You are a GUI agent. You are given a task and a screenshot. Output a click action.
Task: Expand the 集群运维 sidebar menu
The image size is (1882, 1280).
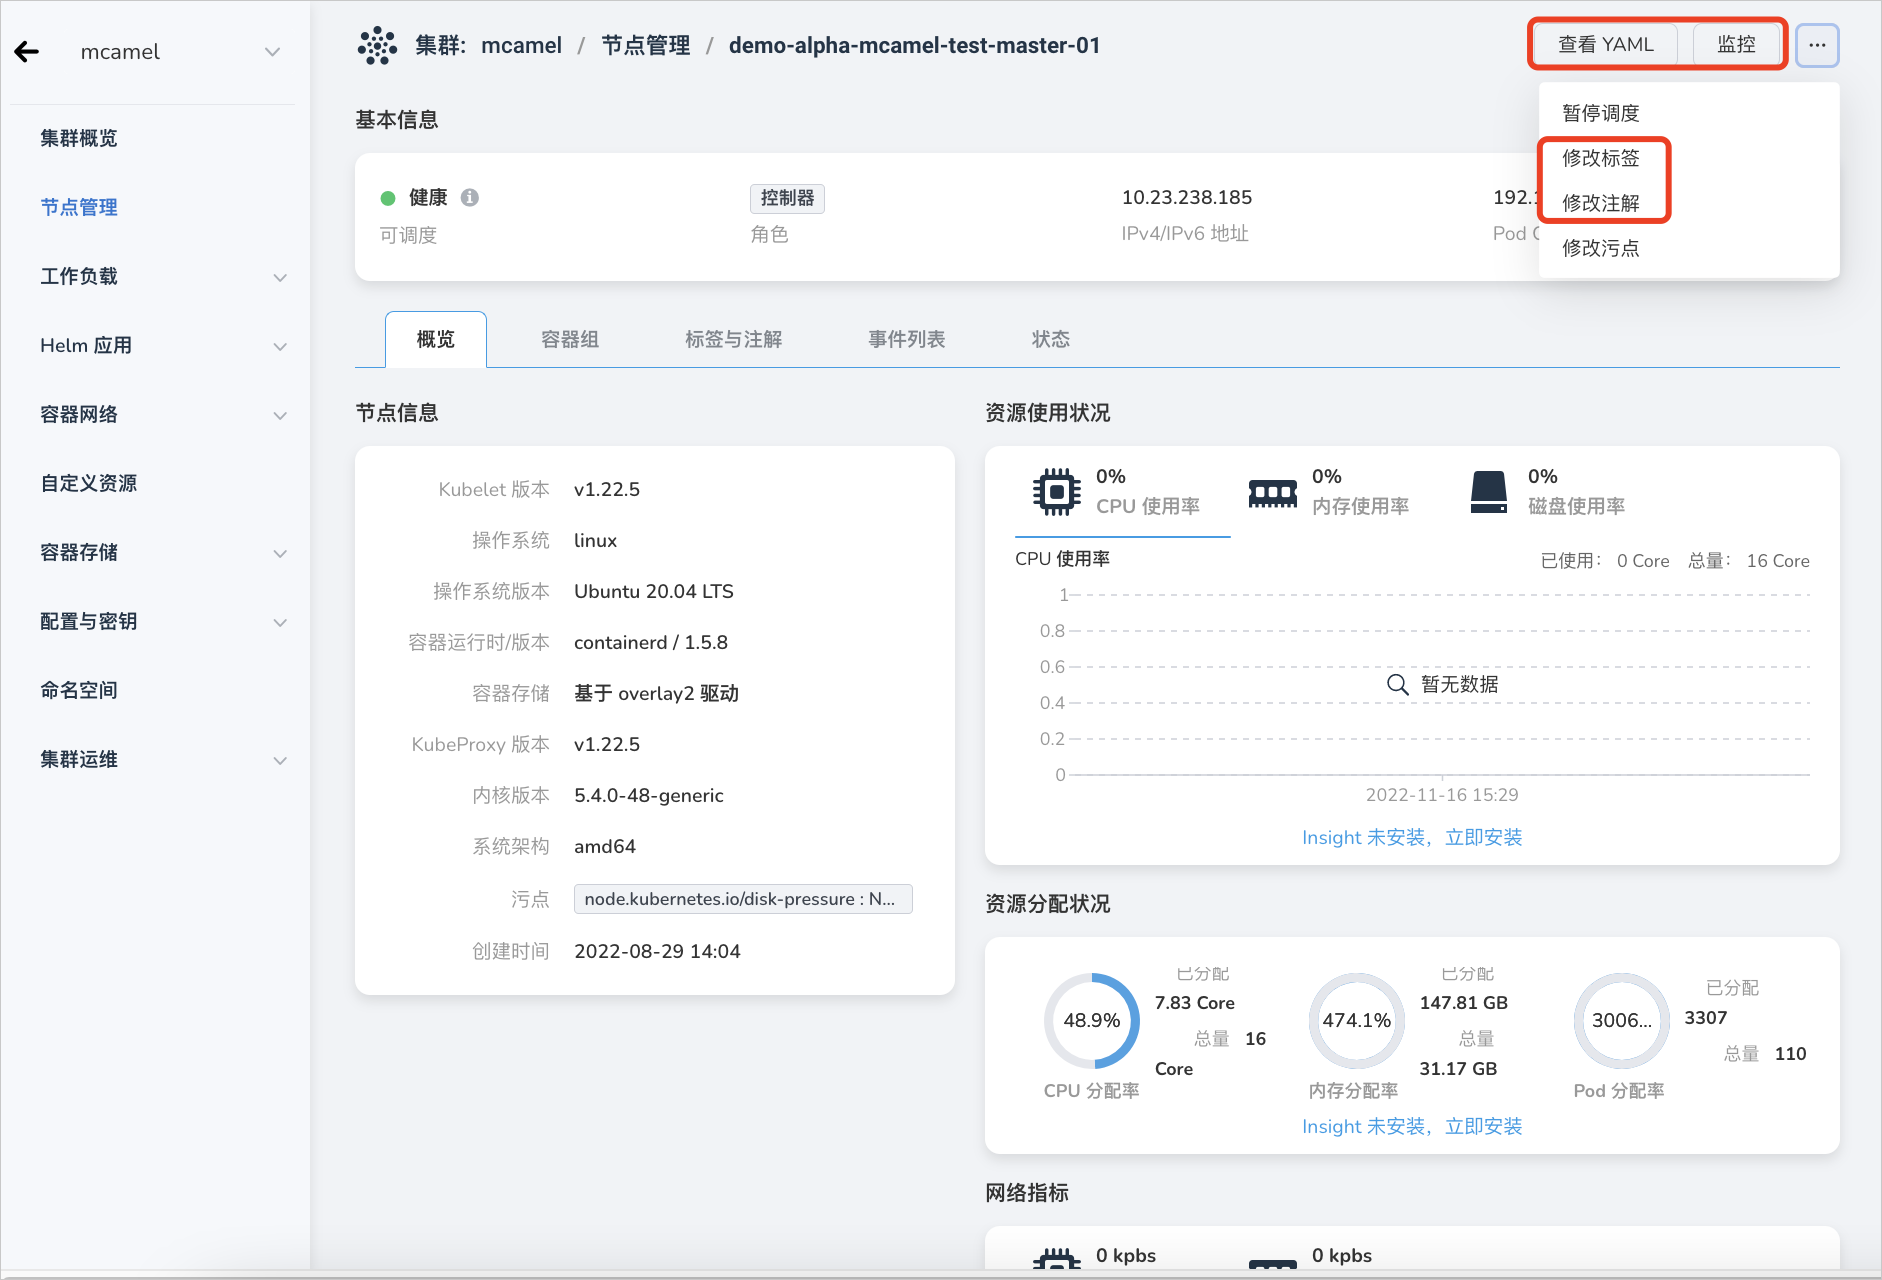(x=280, y=760)
